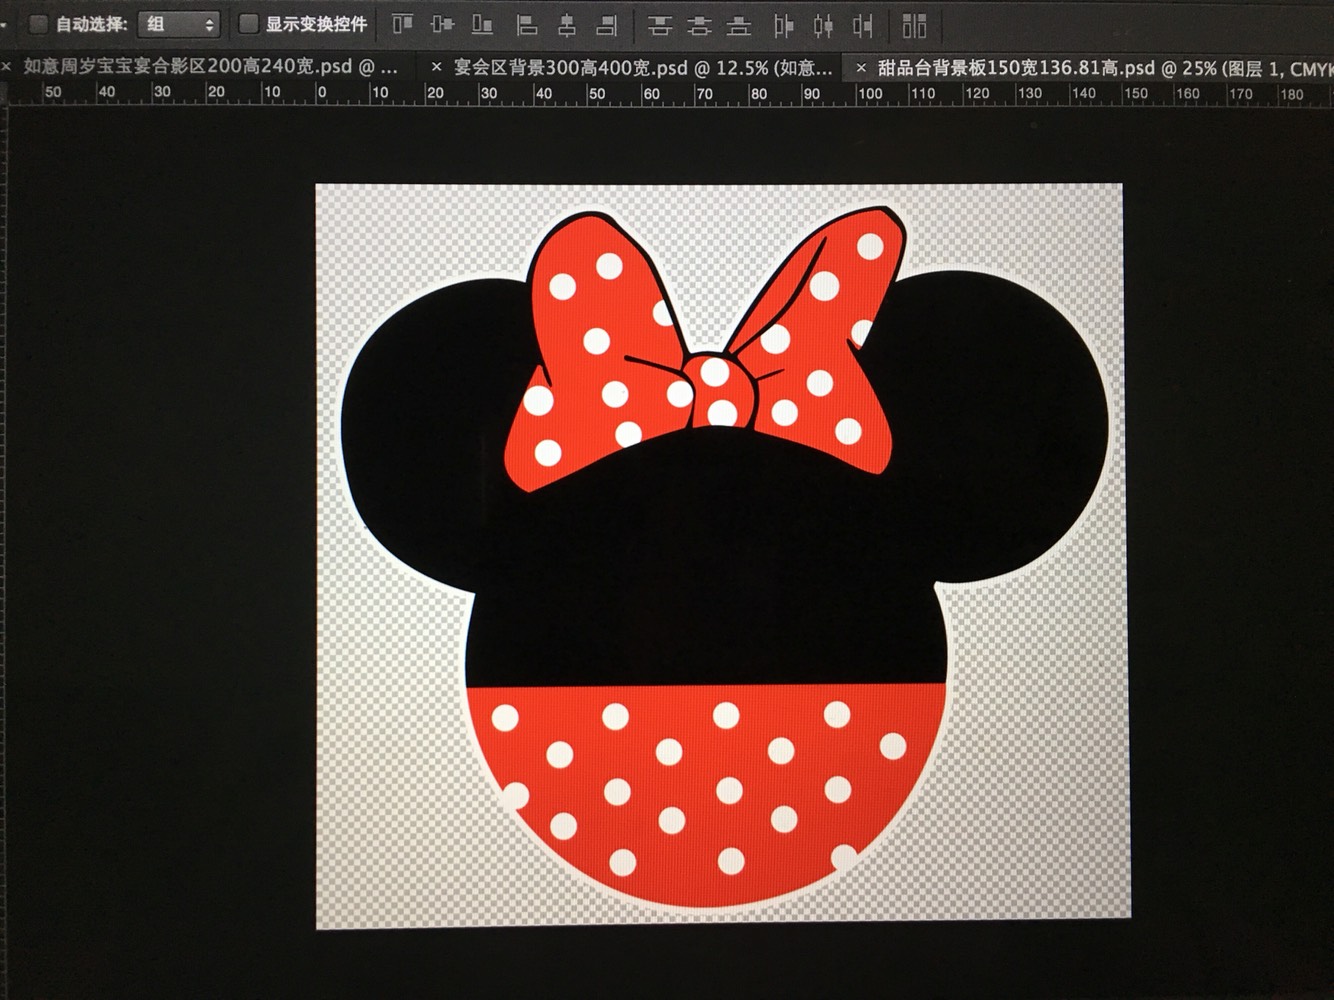Click the Distribute vertical centers icon
Viewport: 1334px width, 1000px height.
coord(699,25)
